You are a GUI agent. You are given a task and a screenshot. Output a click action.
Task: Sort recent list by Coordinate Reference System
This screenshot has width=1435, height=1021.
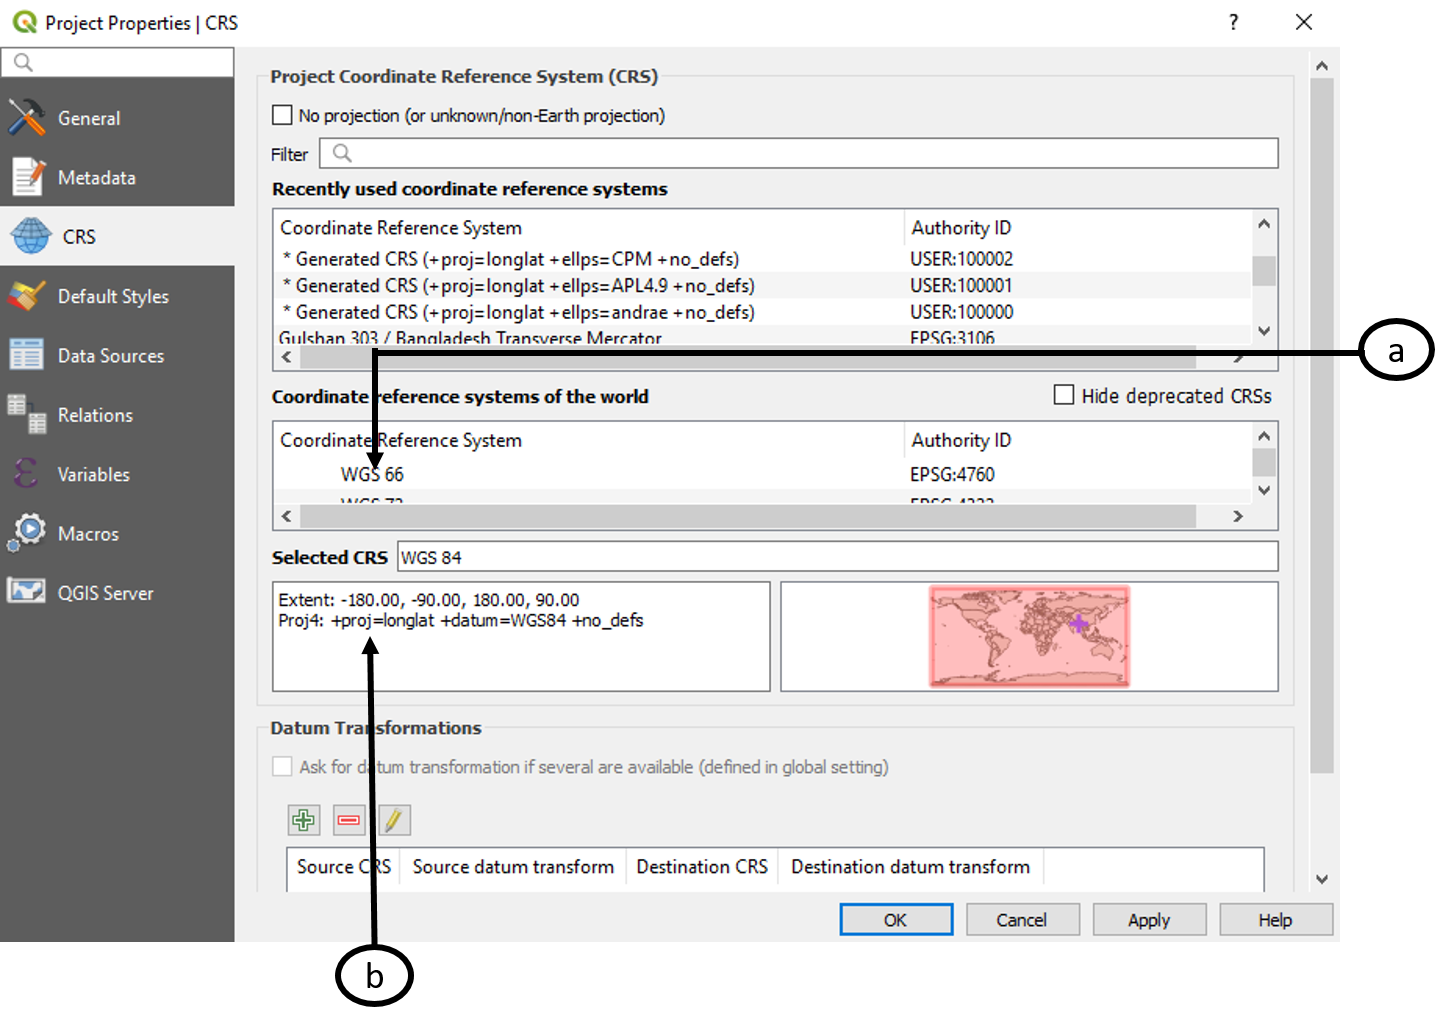[588, 228]
